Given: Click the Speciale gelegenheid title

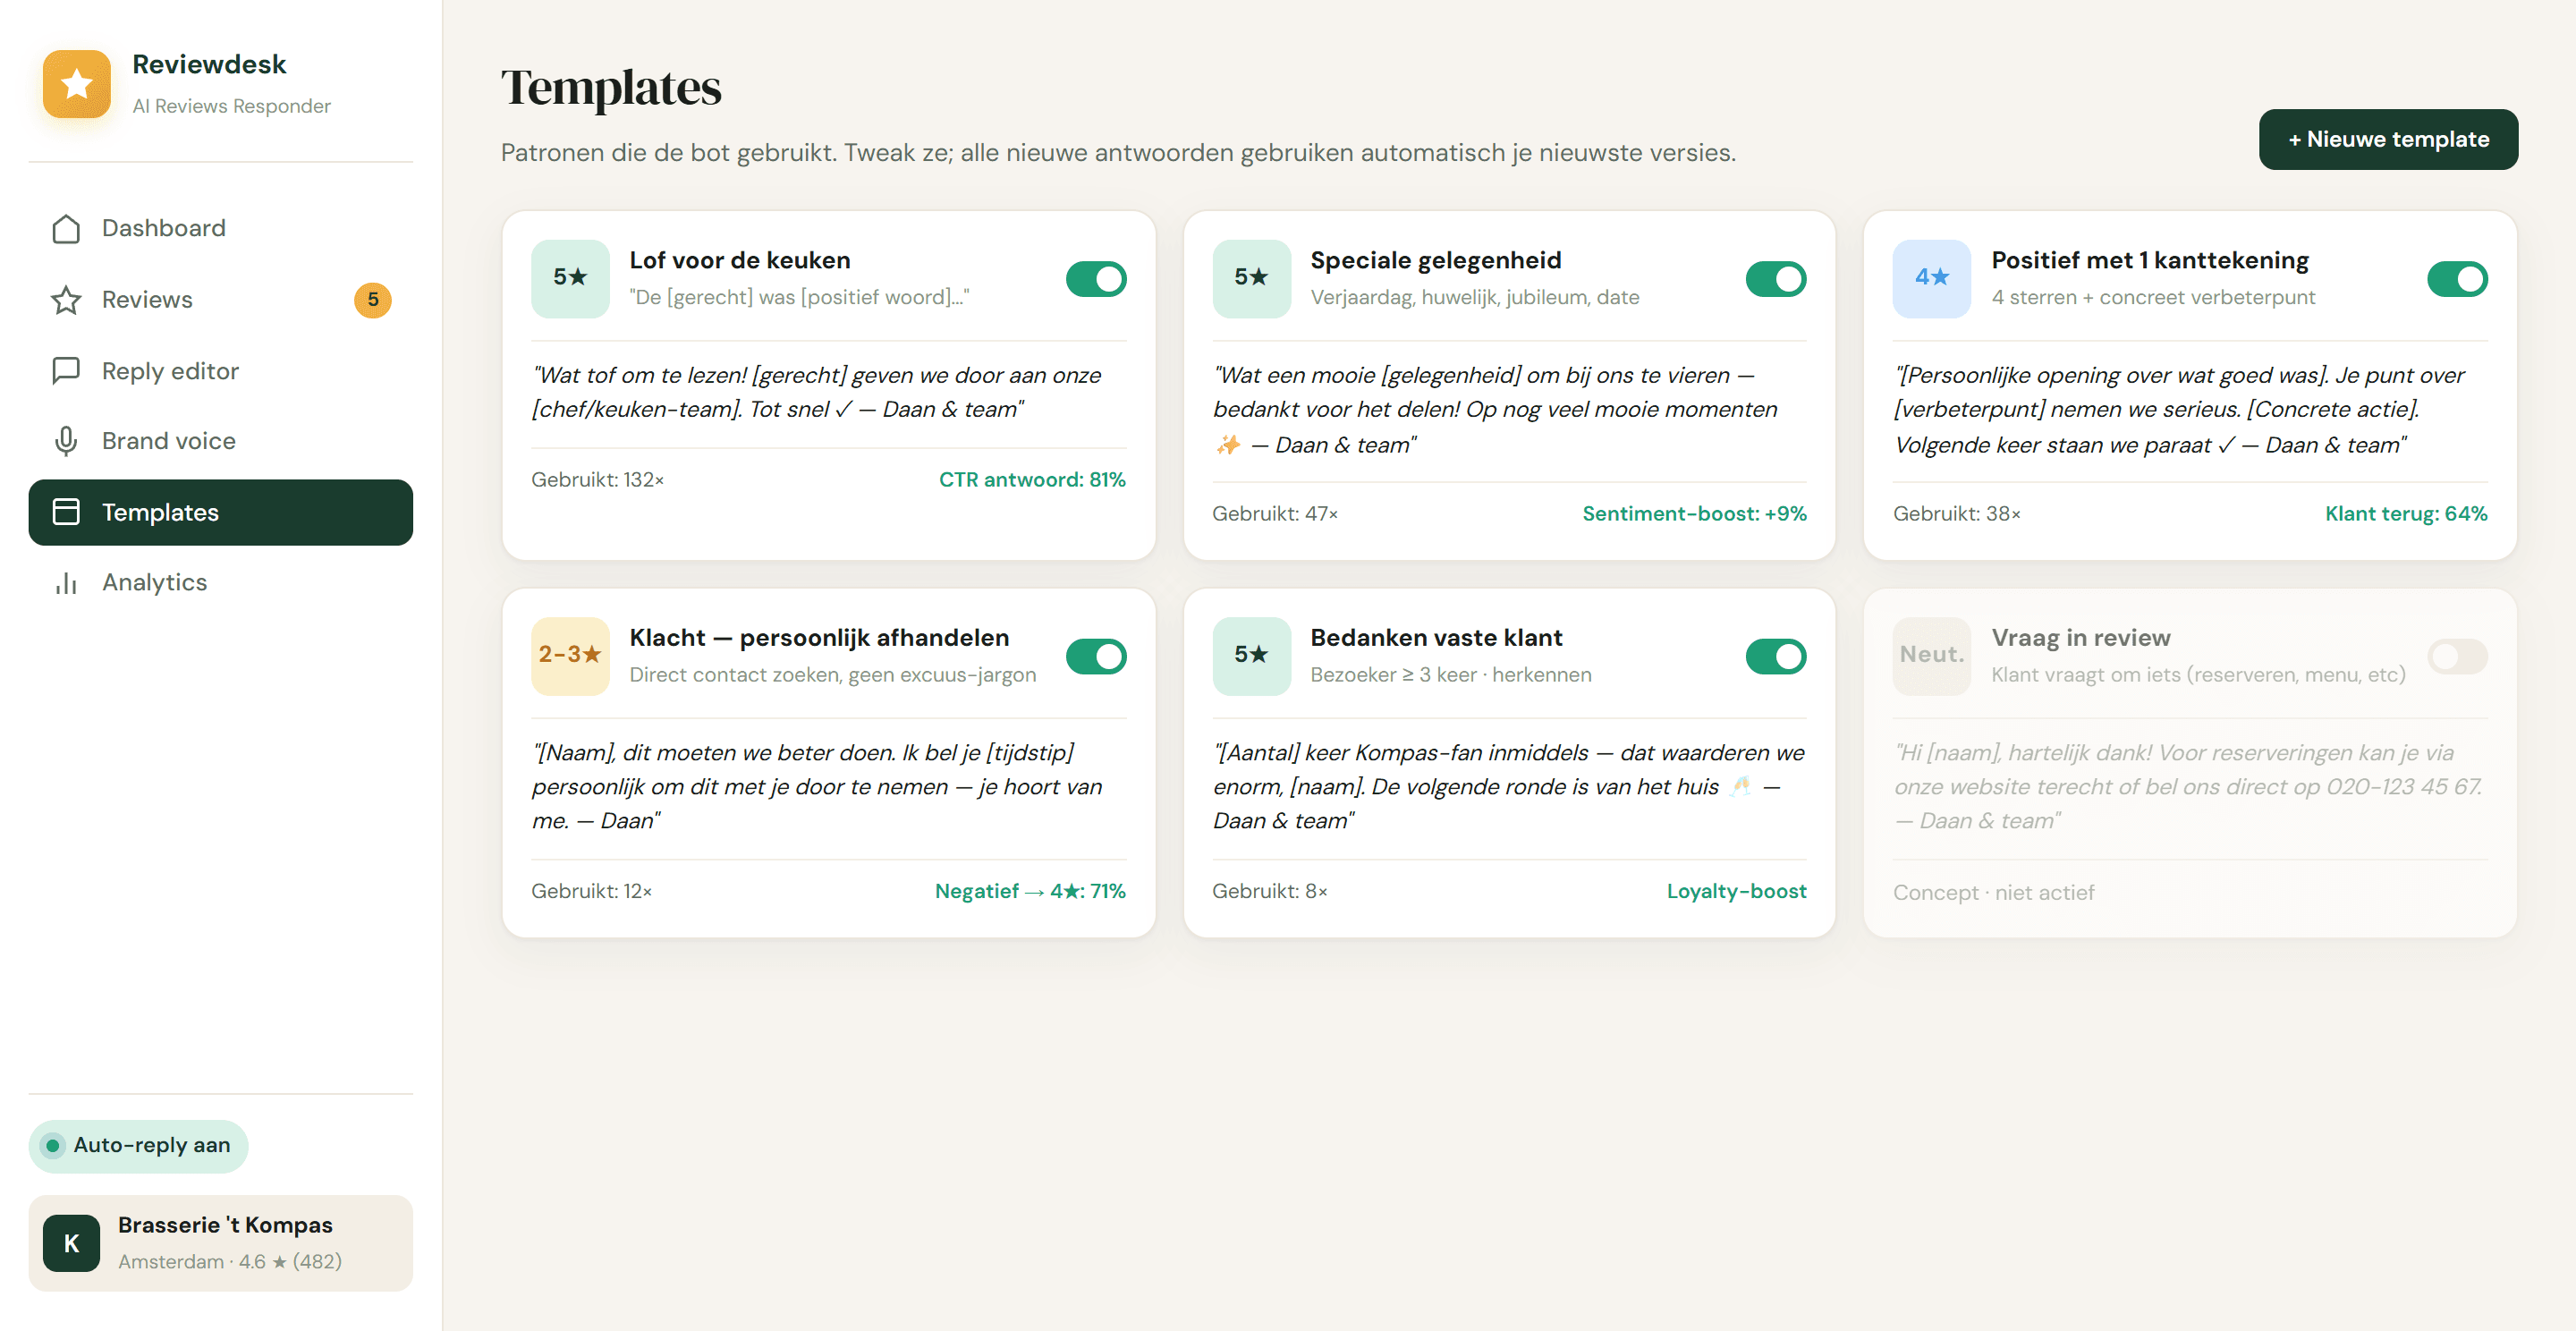Looking at the screenshot, I should tap(1435, 261).
